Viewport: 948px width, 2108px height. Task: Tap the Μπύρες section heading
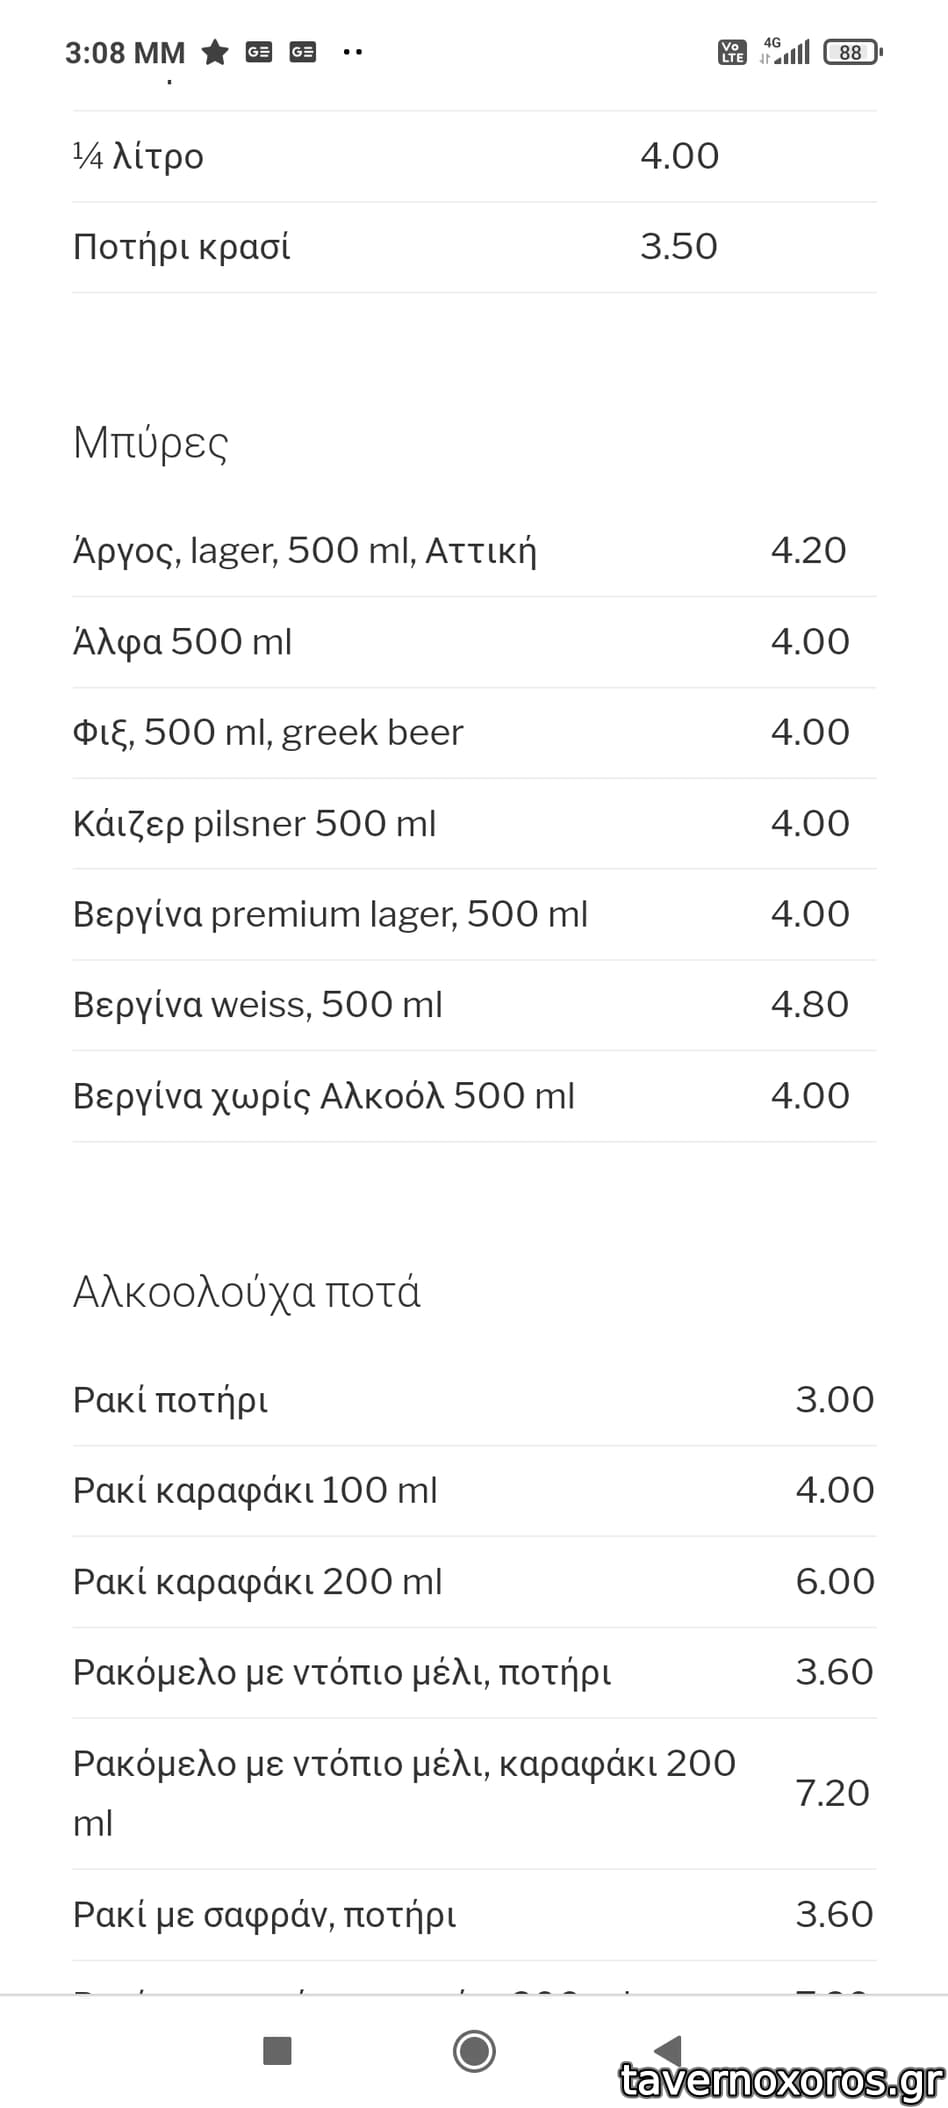click(x=151, y=443)
